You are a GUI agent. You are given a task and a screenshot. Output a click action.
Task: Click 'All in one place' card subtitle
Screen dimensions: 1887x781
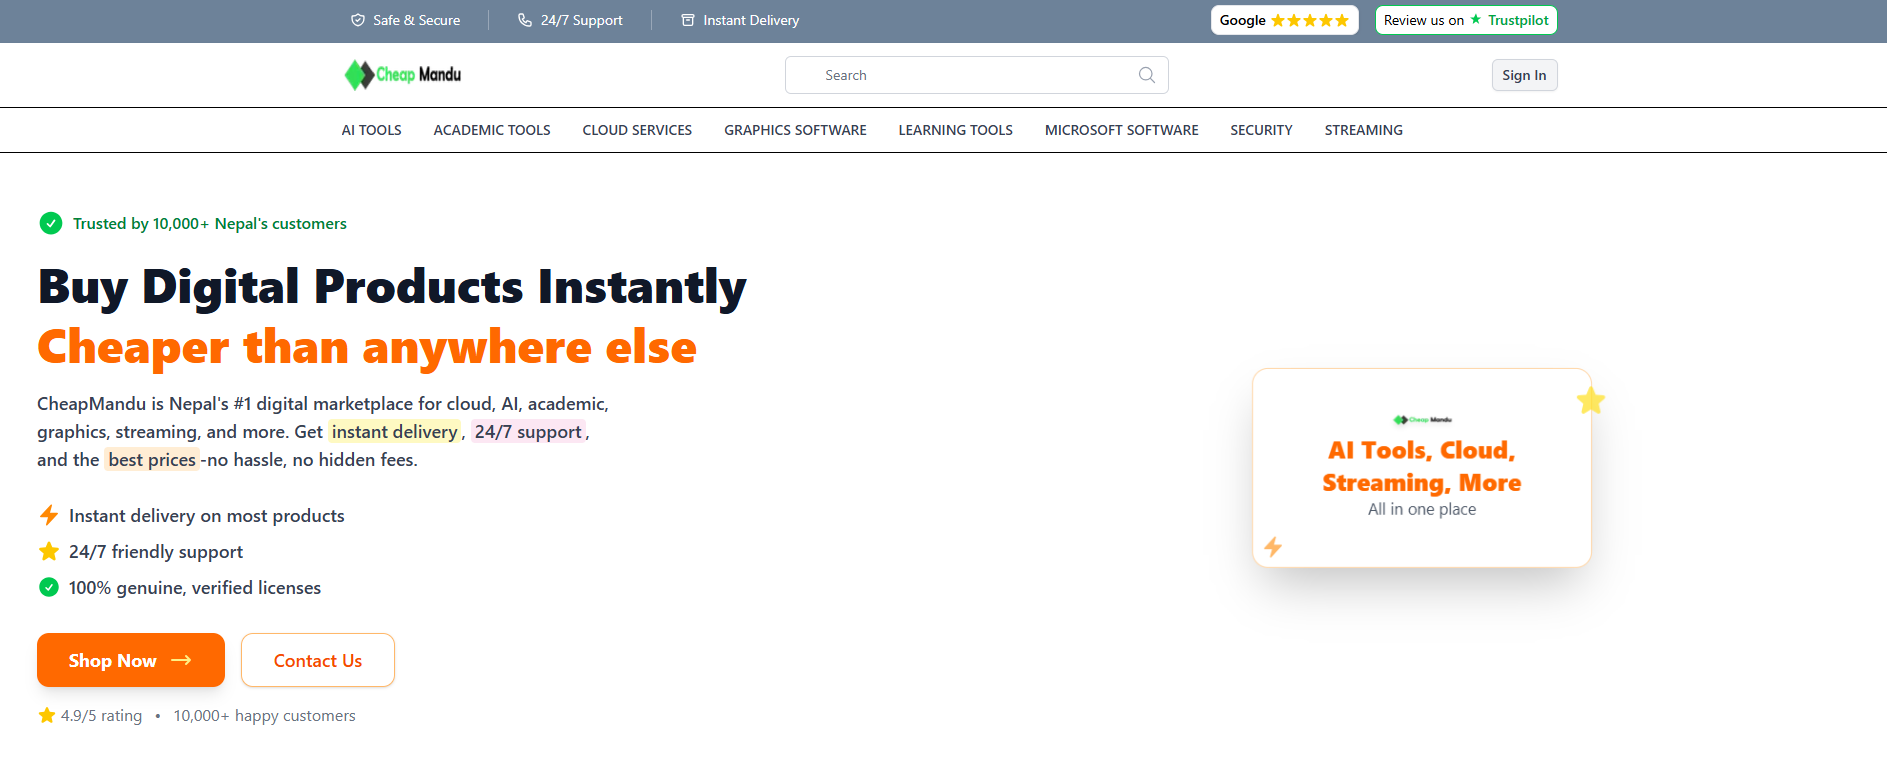1422,509
